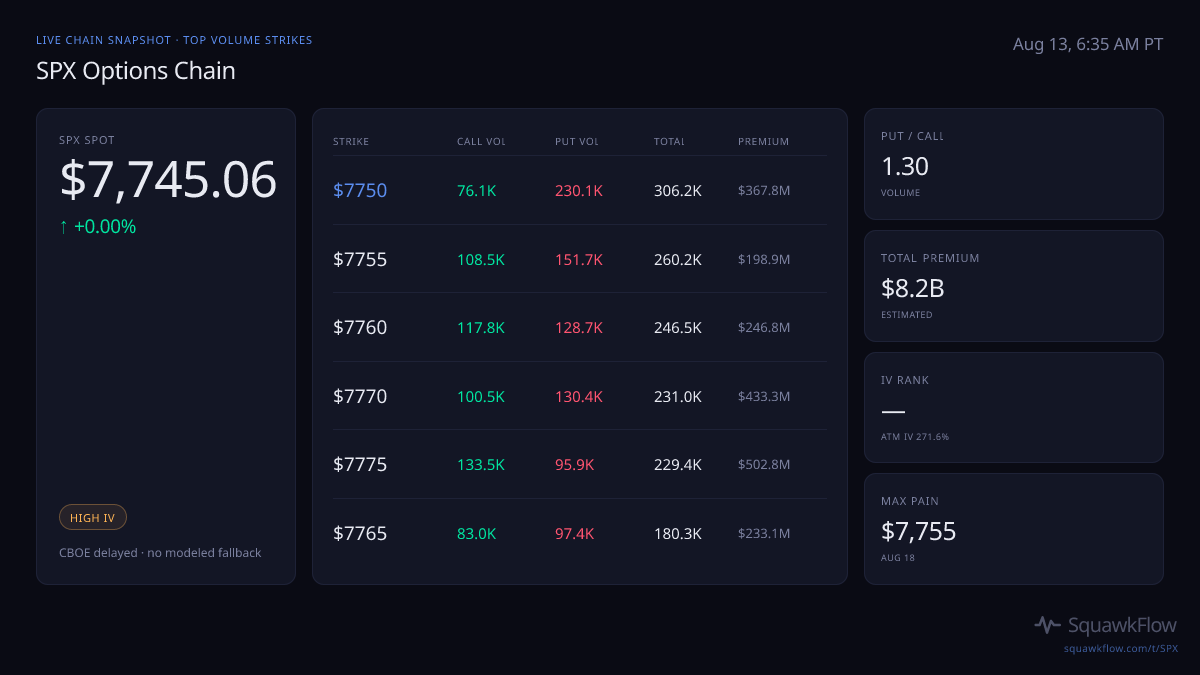Click the SquawkFlow pulse logo icon
This screenshot has height=675, width=1200.
click(1047, 625)
